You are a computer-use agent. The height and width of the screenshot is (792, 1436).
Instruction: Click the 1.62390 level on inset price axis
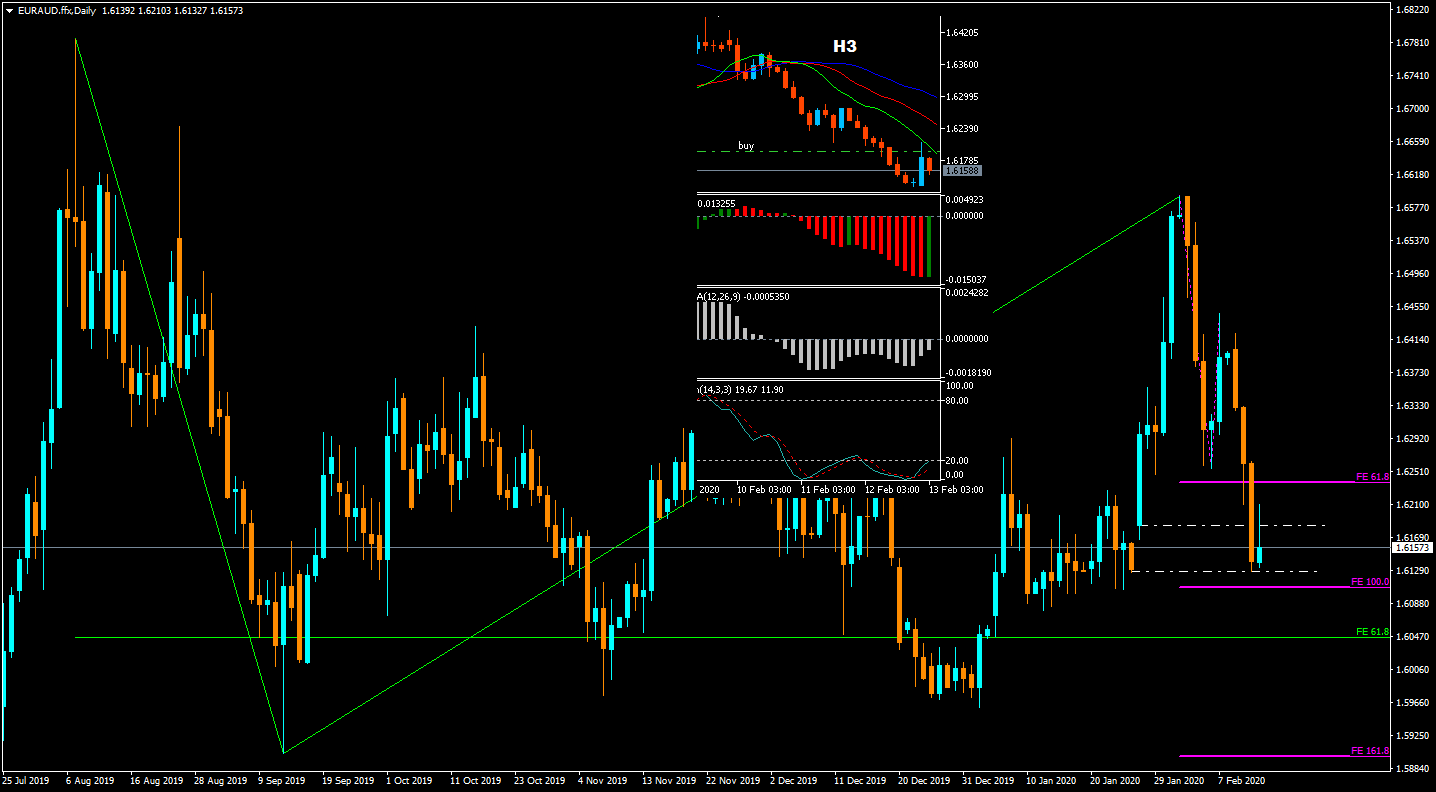[961, 129]
